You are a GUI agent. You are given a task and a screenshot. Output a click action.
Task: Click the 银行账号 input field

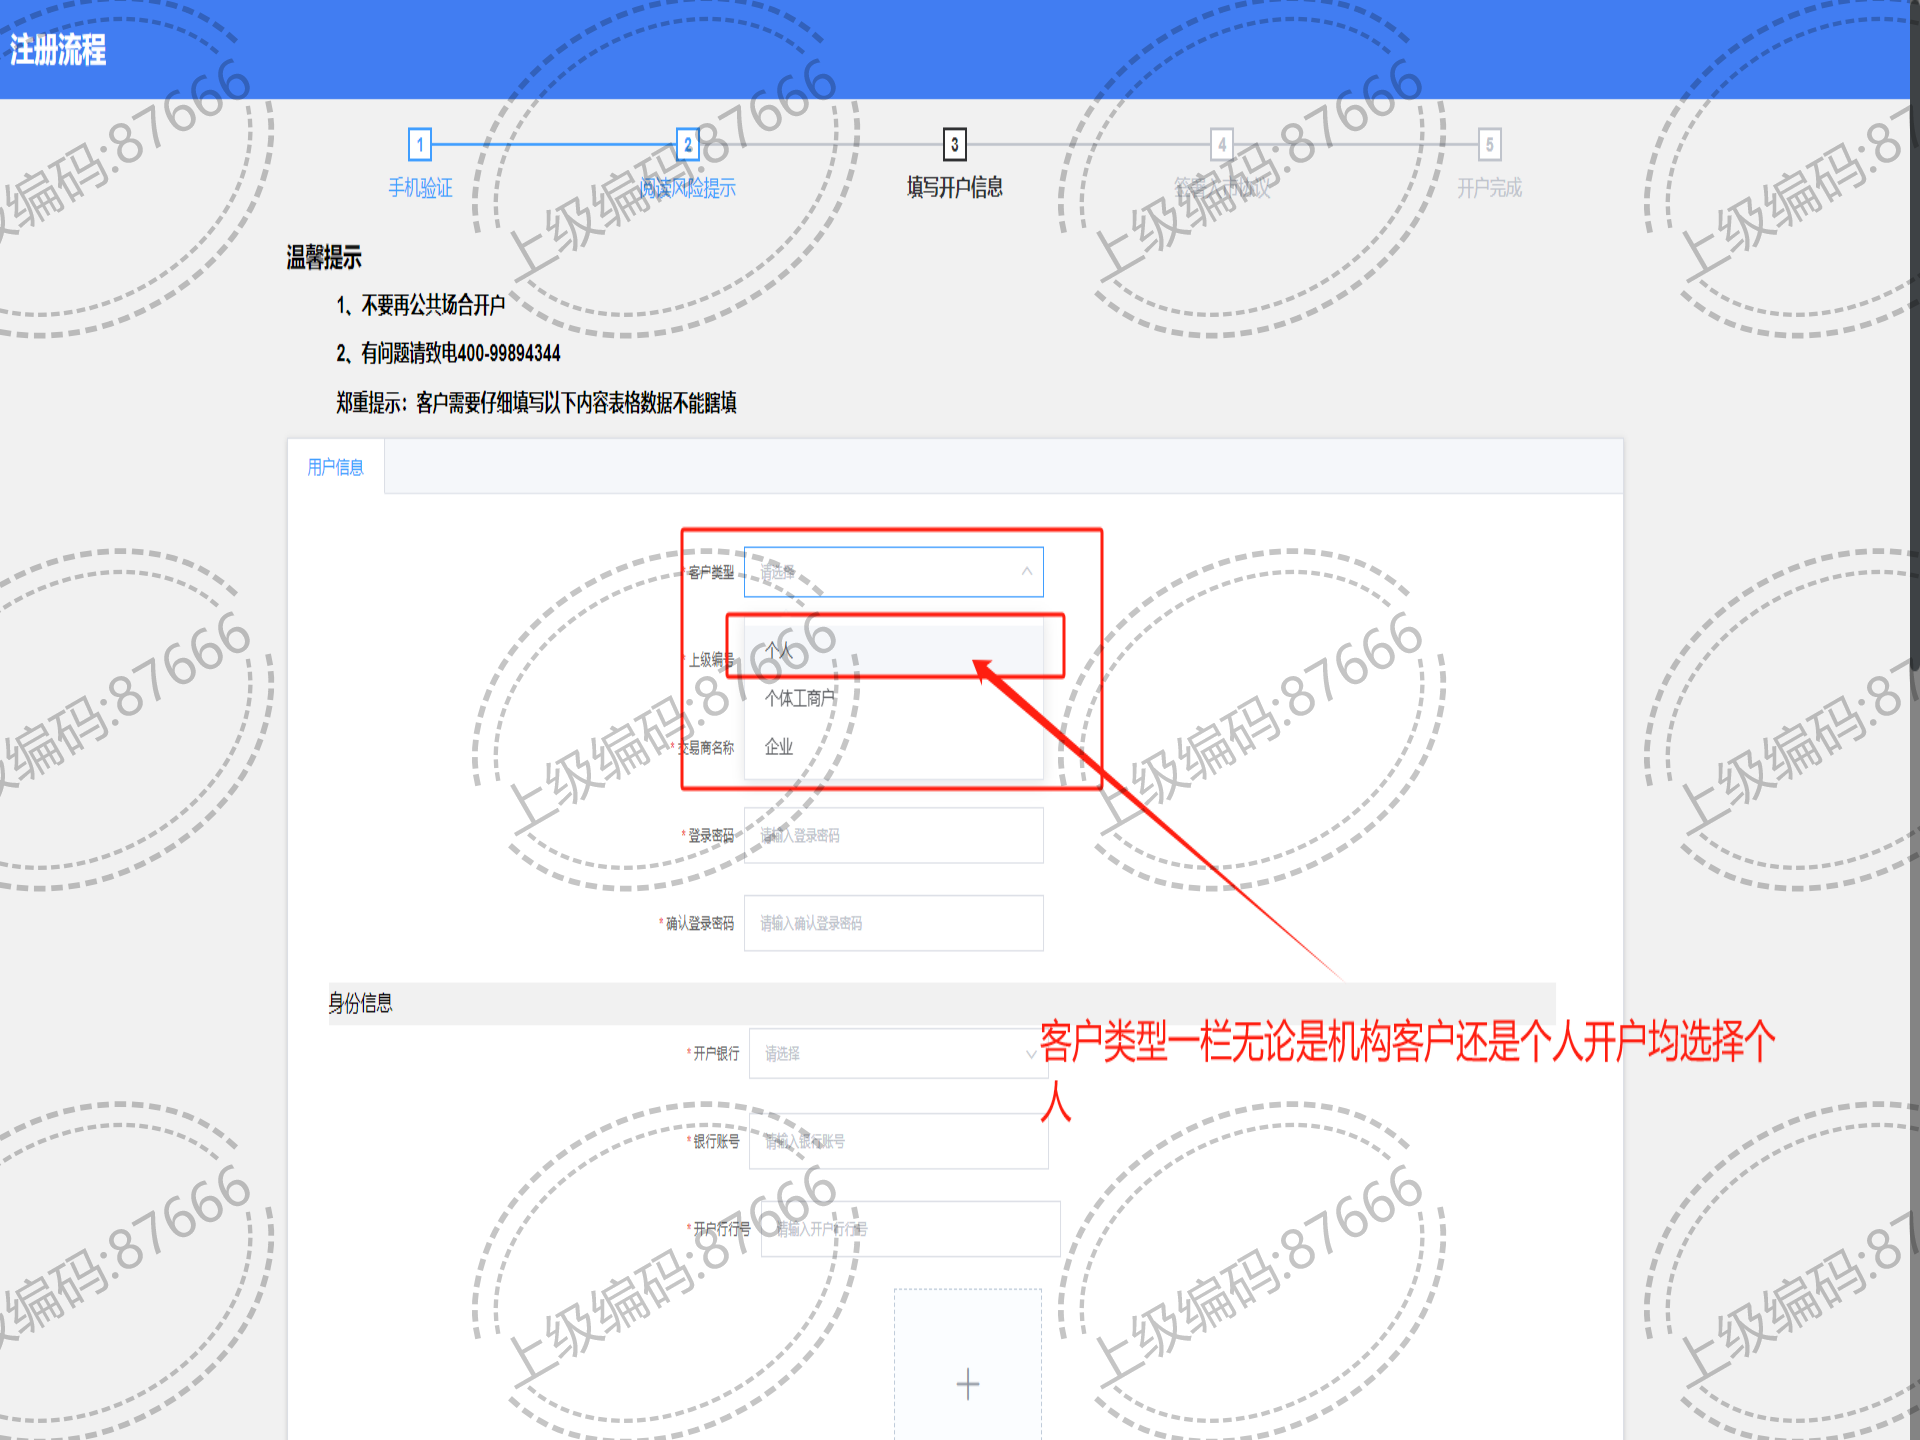(897, 1141)
